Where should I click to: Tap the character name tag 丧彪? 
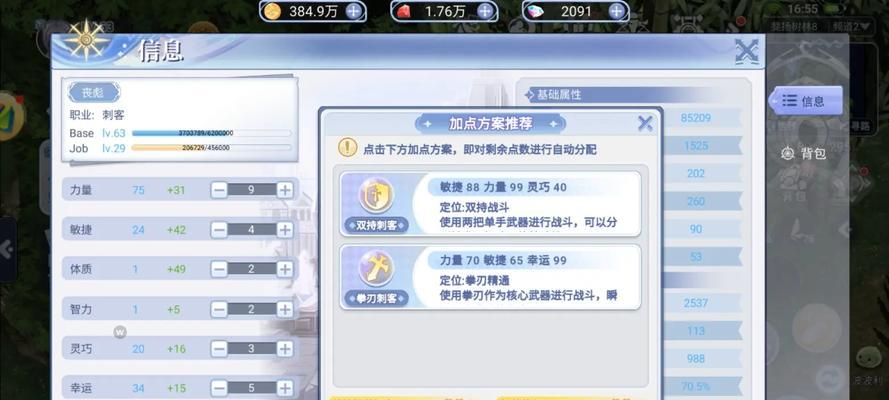coord(94,92)
